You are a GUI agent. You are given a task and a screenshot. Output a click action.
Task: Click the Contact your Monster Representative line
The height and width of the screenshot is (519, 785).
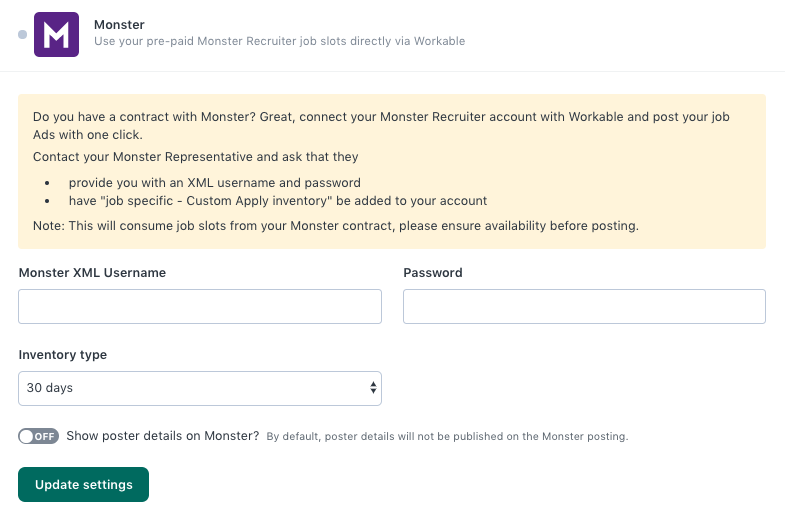click(196, 157)
